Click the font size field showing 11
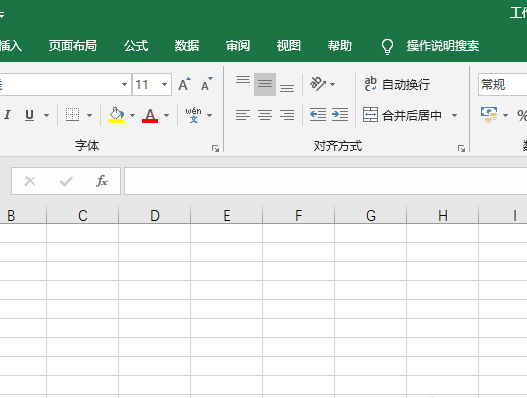This screenshot has height=398, width=527. click(x=146, y=84)
